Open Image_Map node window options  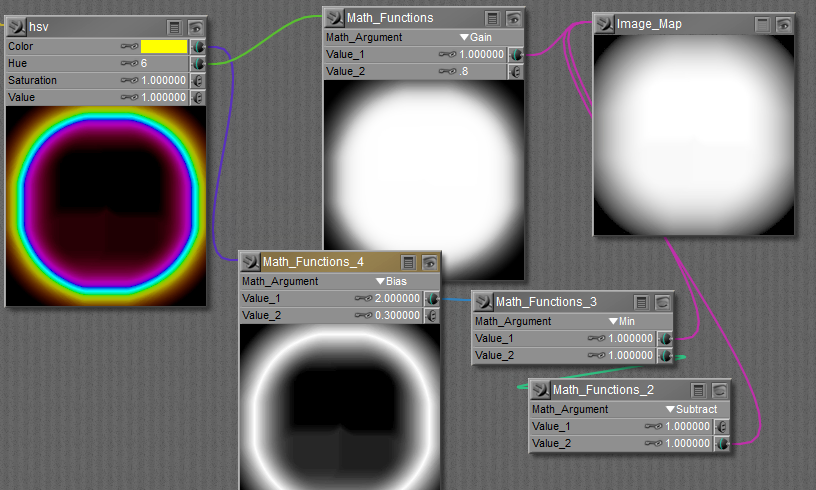tap(762, 24)
